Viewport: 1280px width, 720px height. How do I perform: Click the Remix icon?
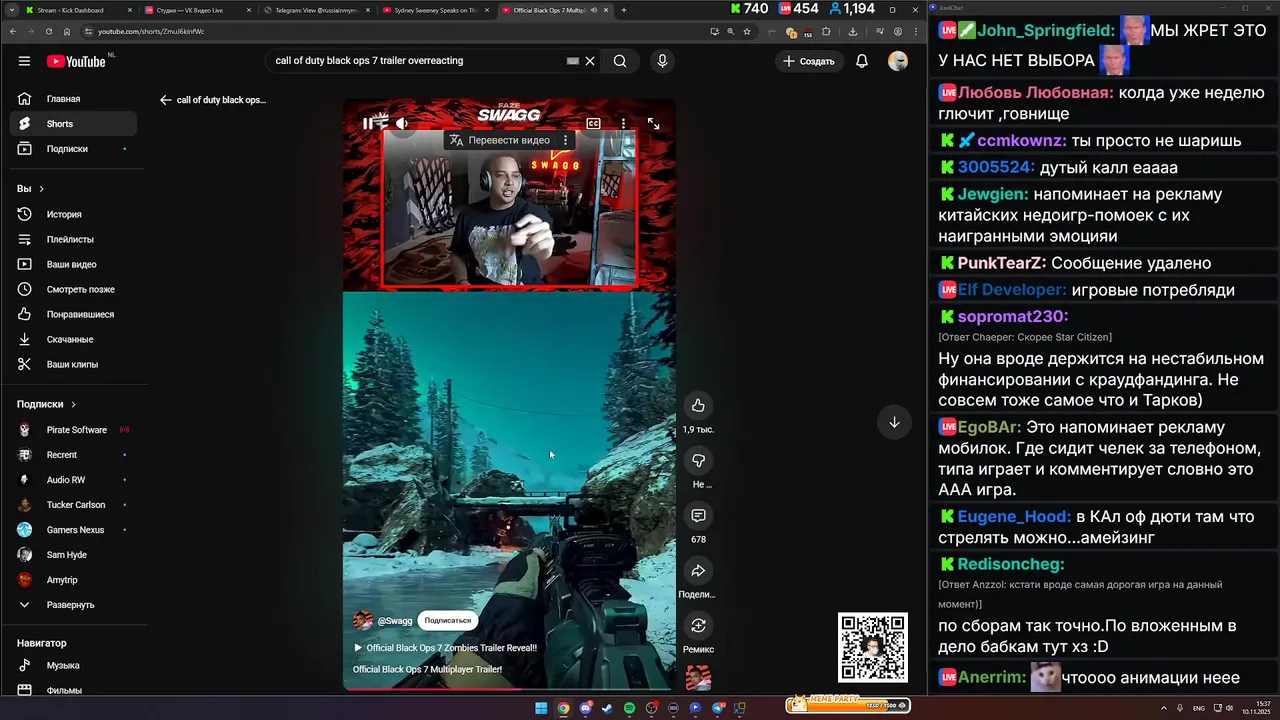pos(698,625)
